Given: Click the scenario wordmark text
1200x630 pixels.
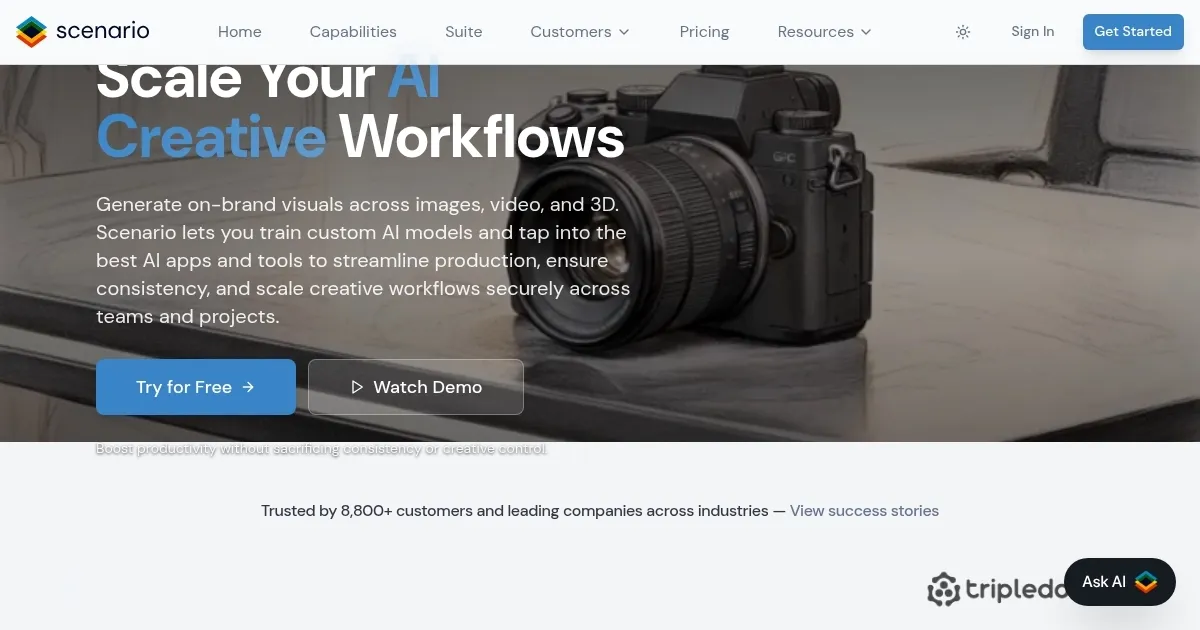Looking at the screenshot, I should (103, 31).
